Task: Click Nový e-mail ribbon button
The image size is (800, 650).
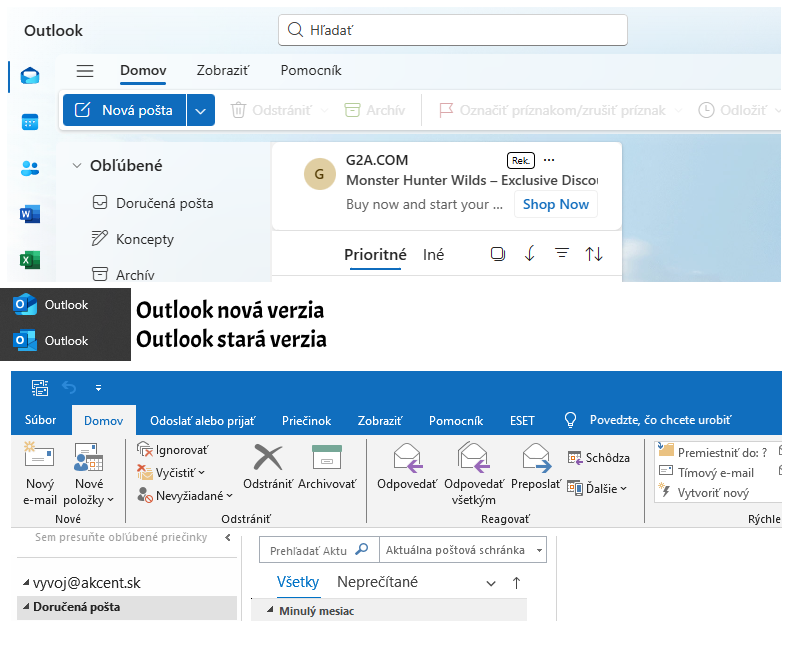Action: tap(39, 473)
